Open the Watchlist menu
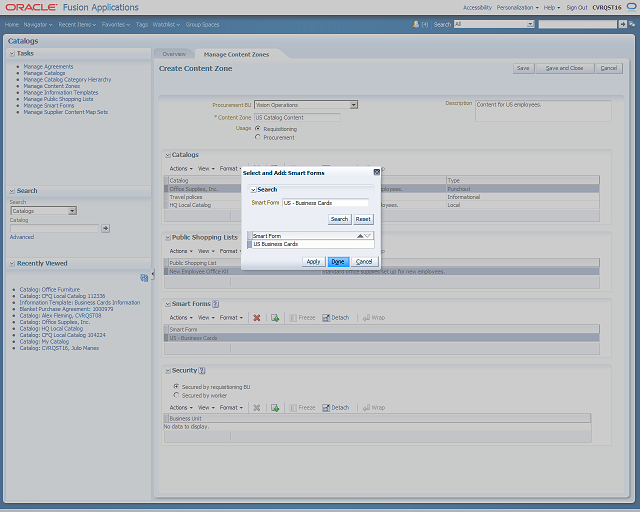Image resolution: width=640 pixels, height=512 pixels. [166, 24]
